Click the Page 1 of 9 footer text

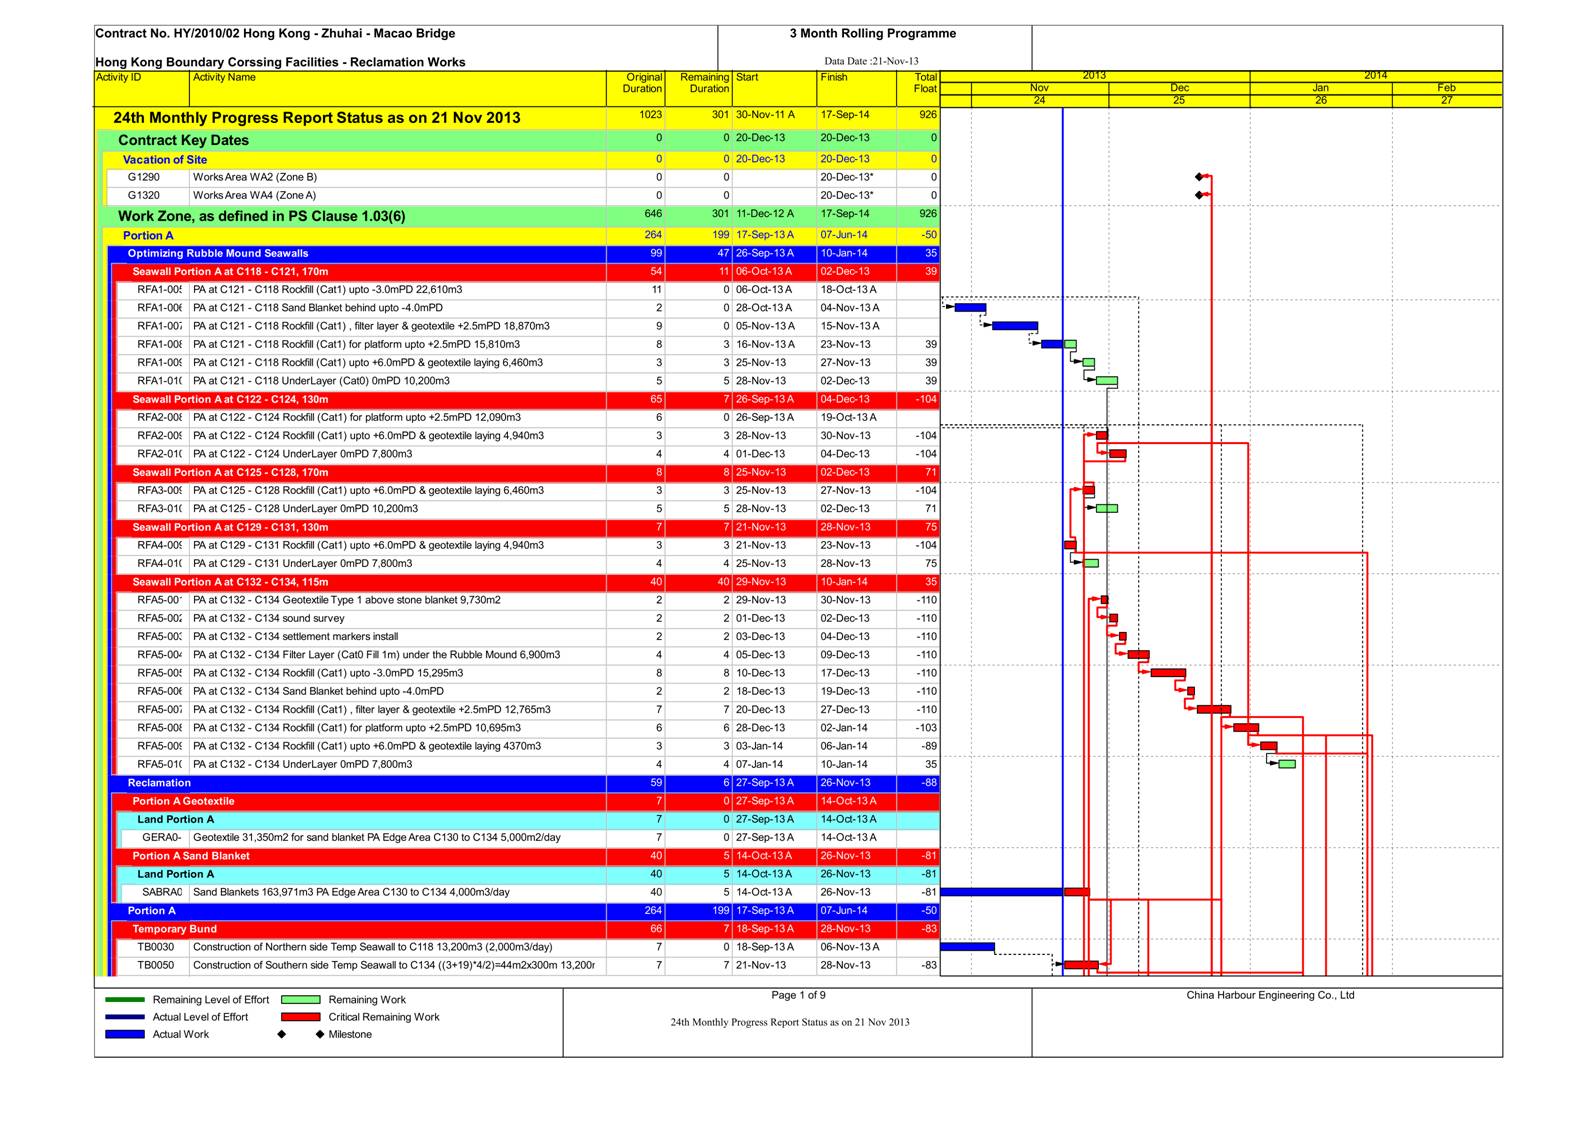point(798,995)
